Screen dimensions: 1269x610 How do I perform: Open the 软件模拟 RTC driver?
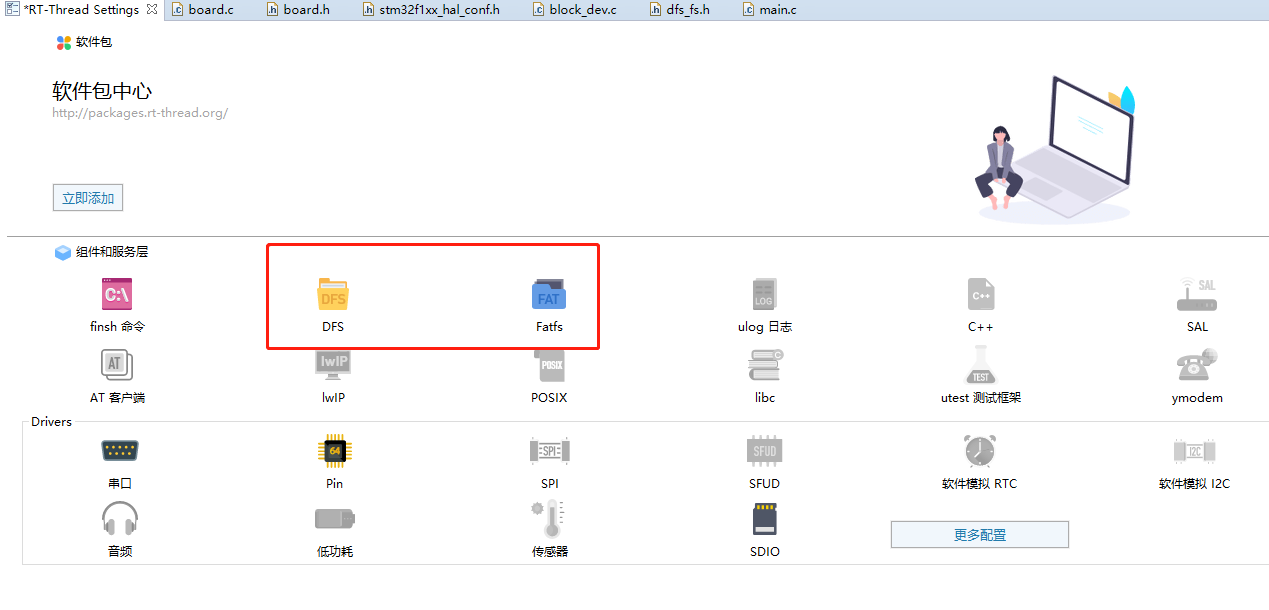tap(980, 456)
